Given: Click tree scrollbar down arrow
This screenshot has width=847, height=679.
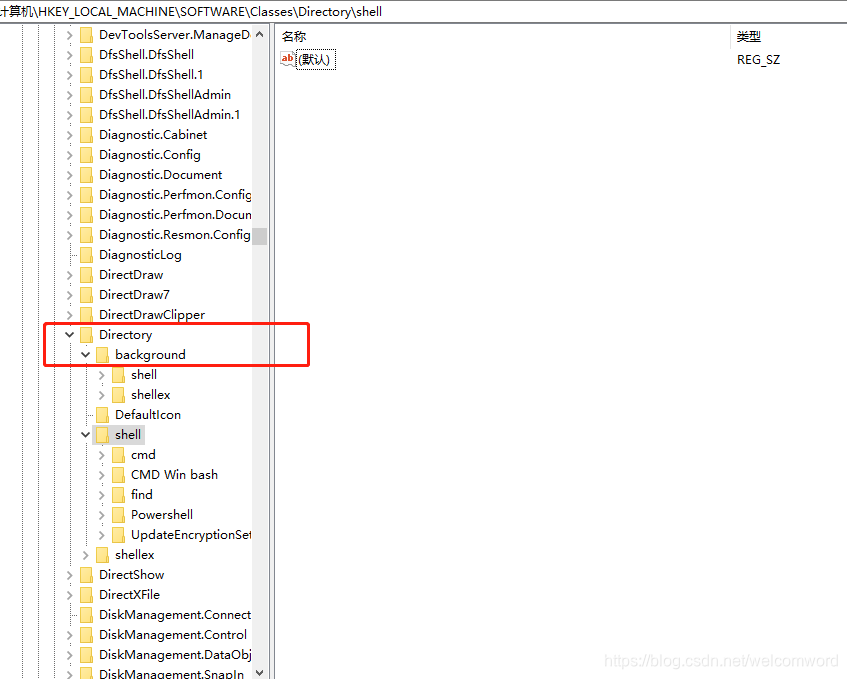Looking at the screenshot, I should [x=260, y=673].
